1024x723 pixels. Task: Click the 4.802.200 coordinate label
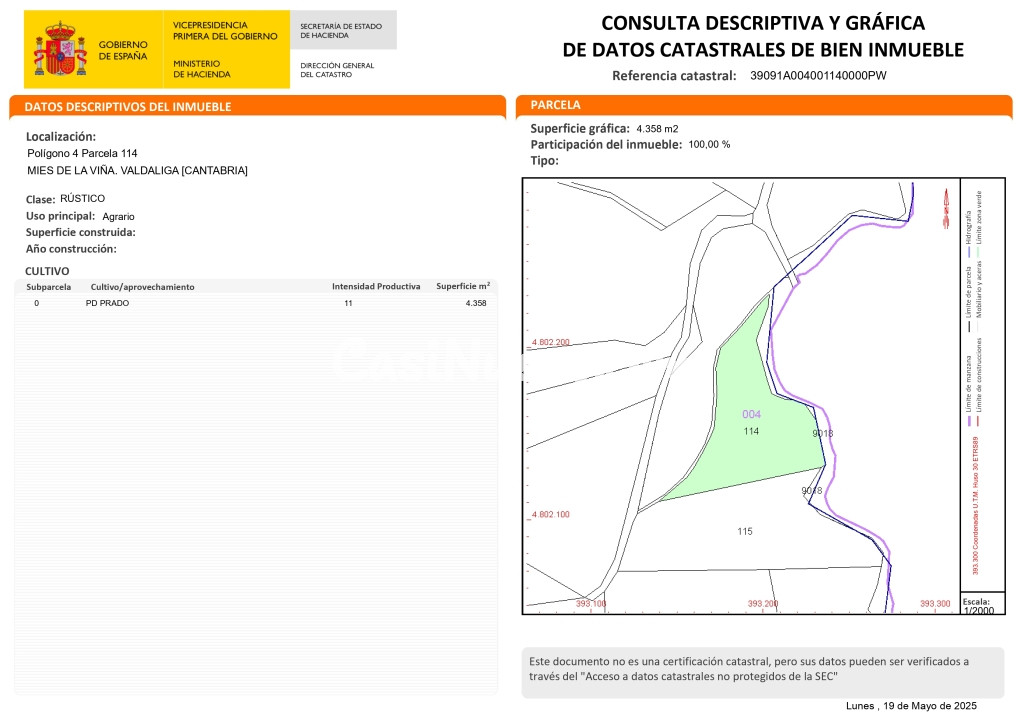click(550, 342)
